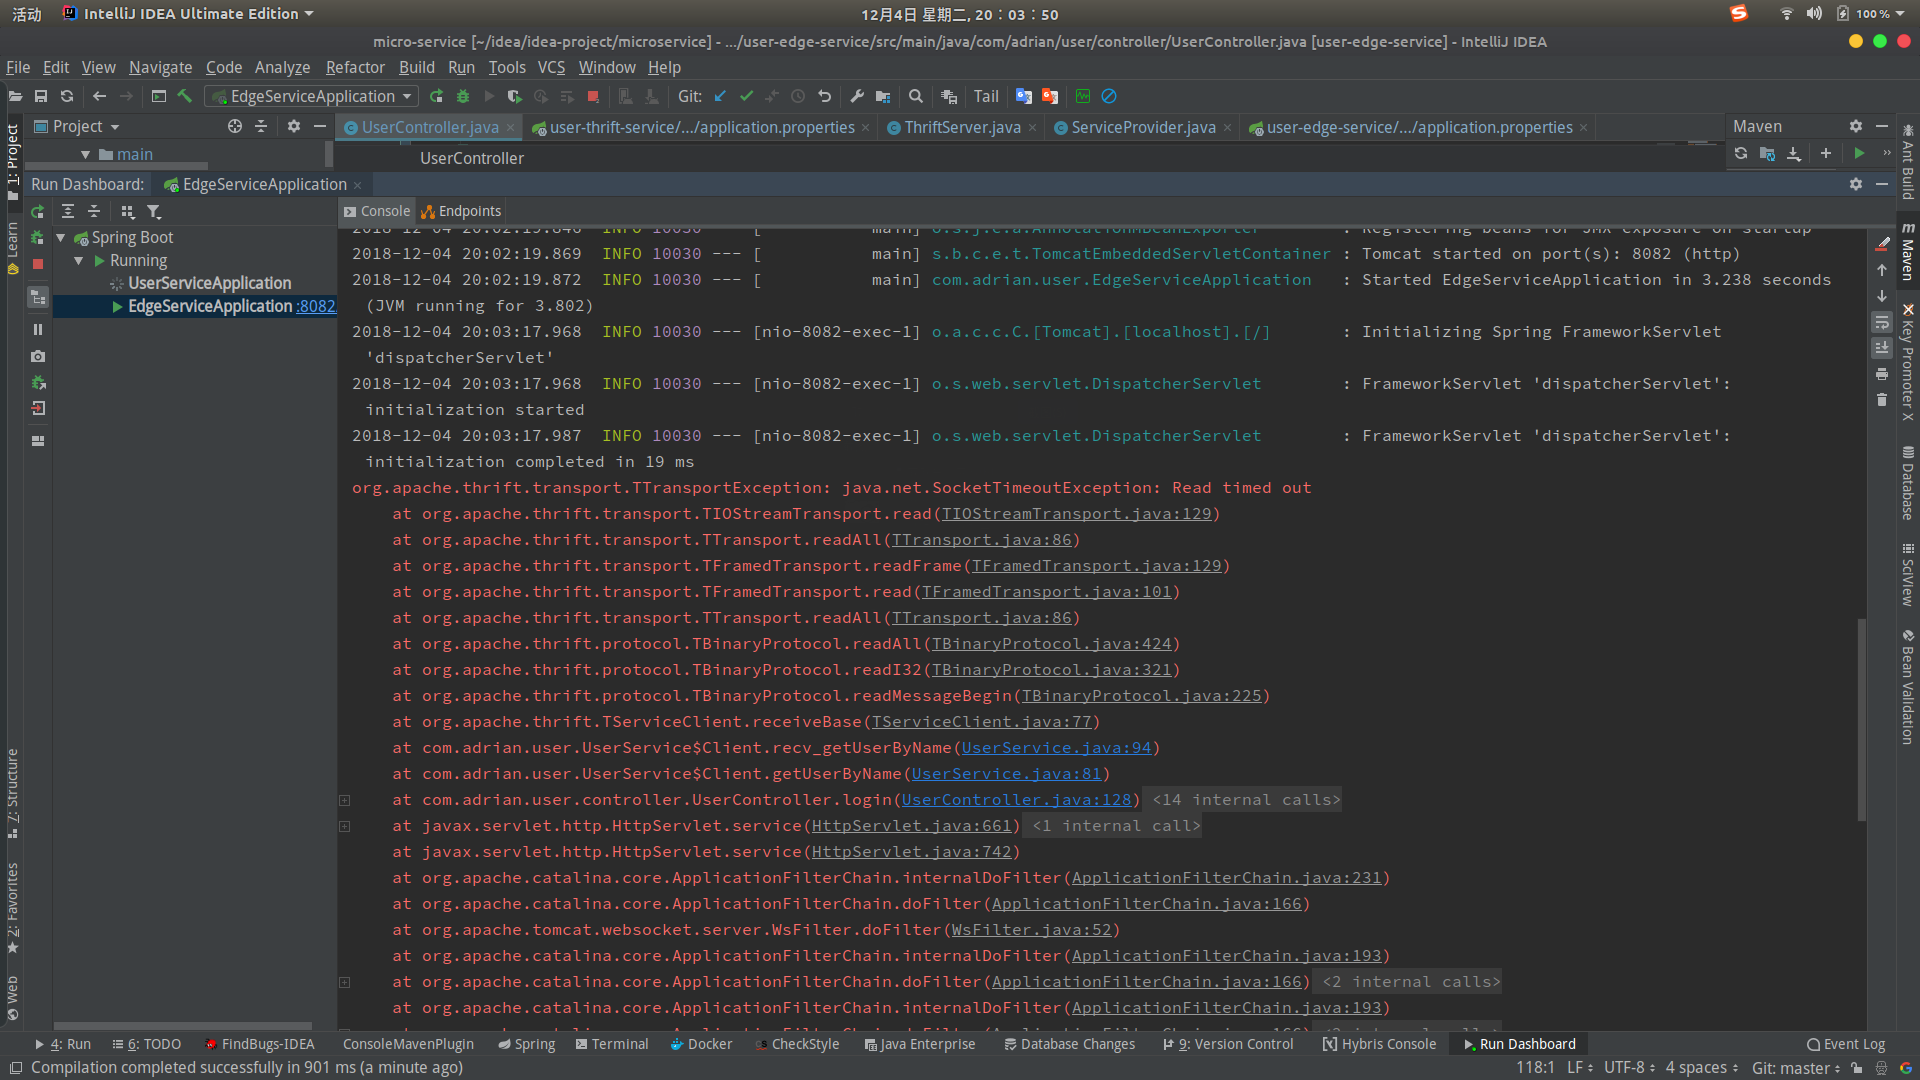Click the system volume icon
Screen dimensions: 1920x1080
[x=1814, y=14]
